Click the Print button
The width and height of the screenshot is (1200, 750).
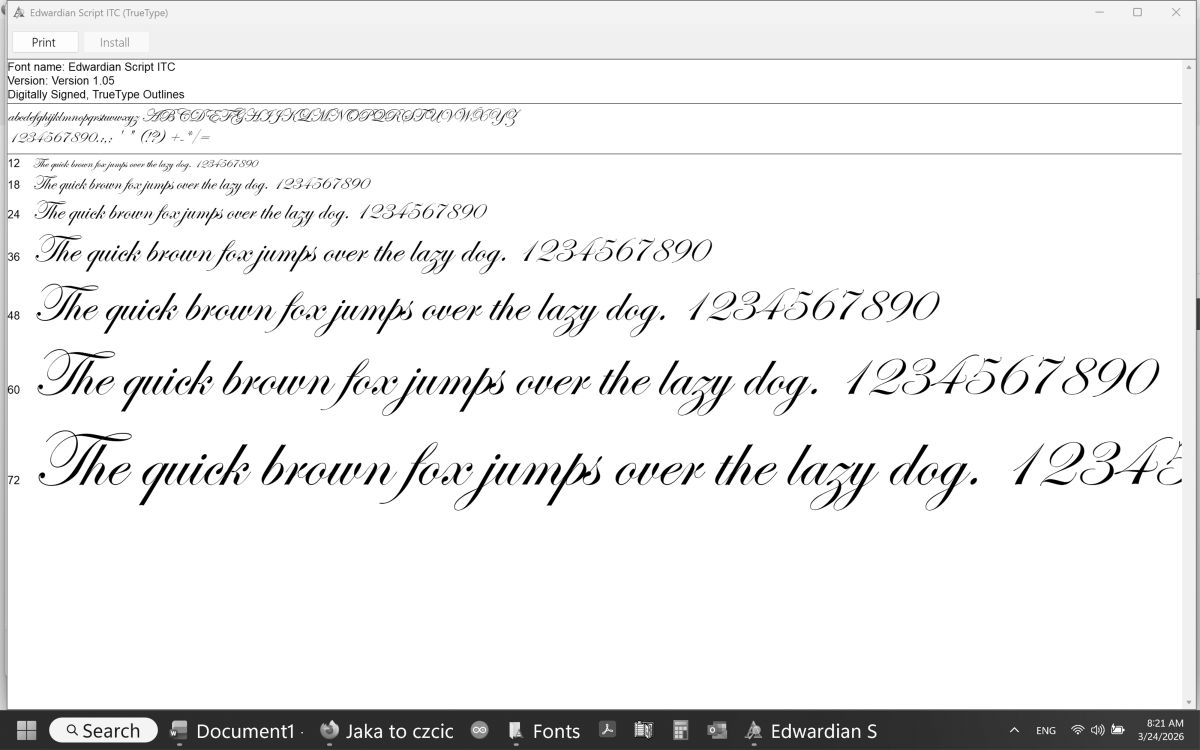43,42
